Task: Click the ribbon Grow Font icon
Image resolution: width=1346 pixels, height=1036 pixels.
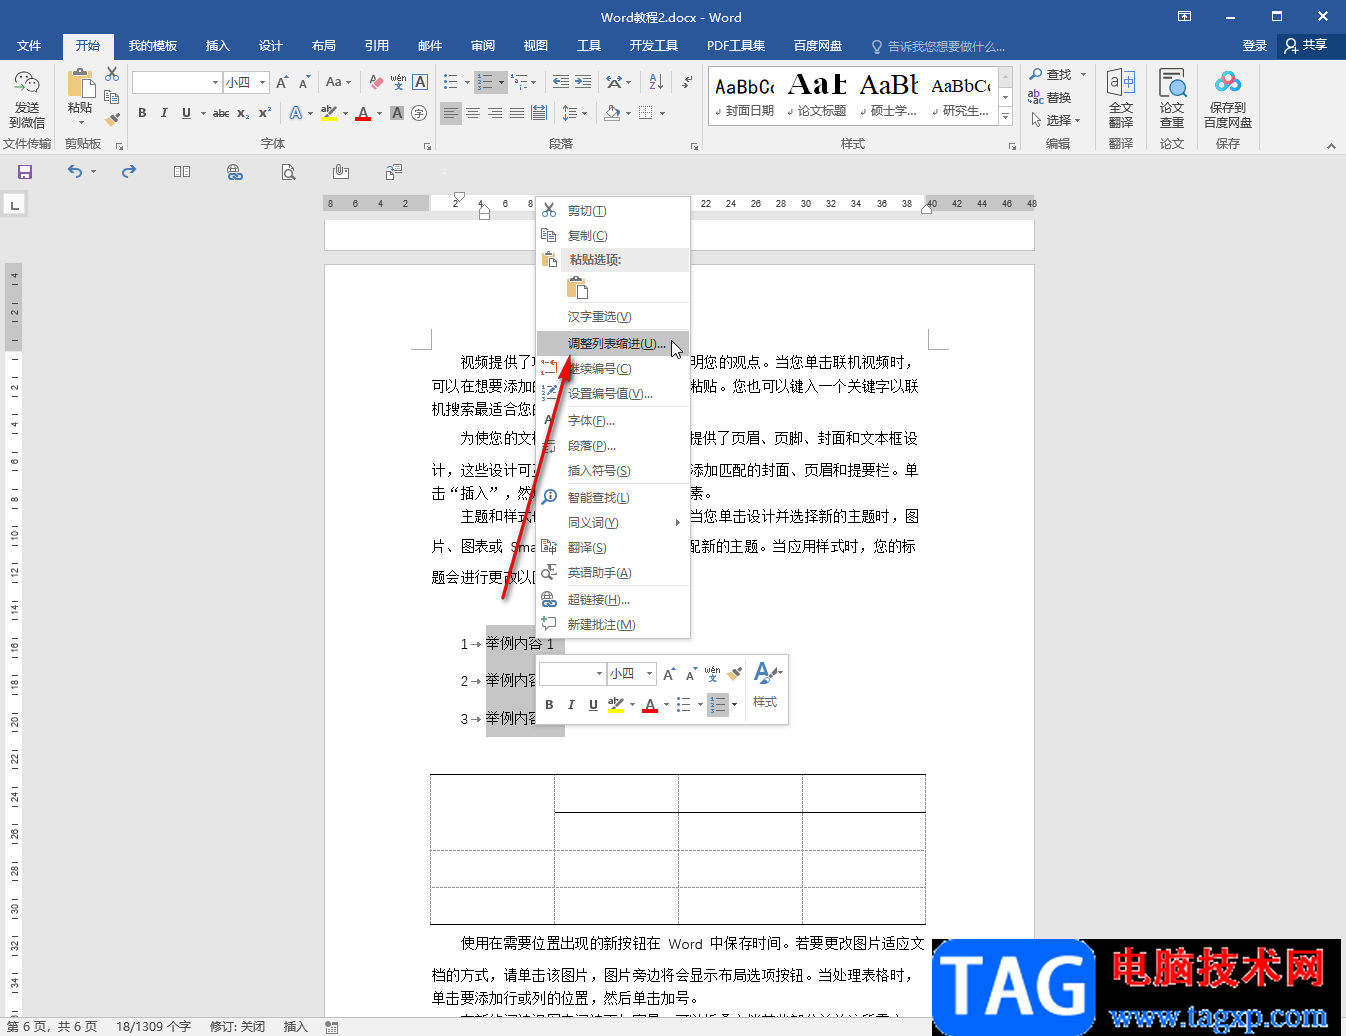Action: [x=282, y=82]
